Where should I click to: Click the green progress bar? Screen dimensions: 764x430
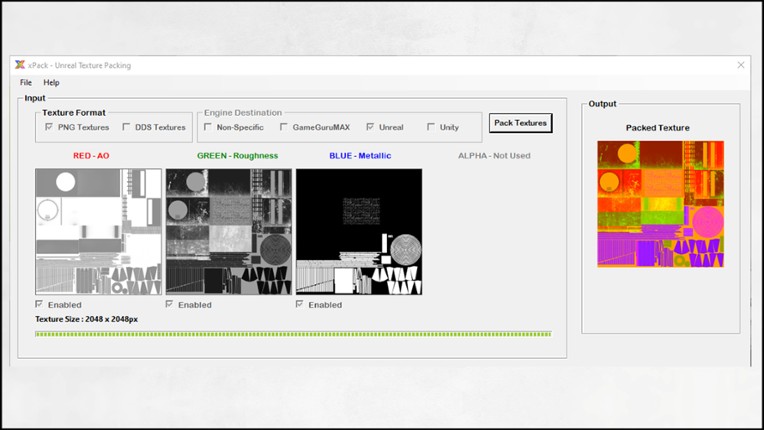(292, 334)
